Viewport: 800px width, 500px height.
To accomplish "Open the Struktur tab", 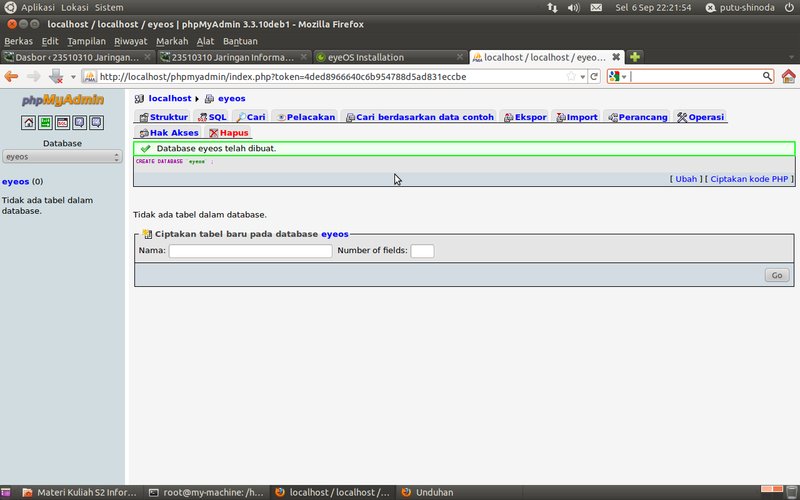I will (x=163, y=117).
